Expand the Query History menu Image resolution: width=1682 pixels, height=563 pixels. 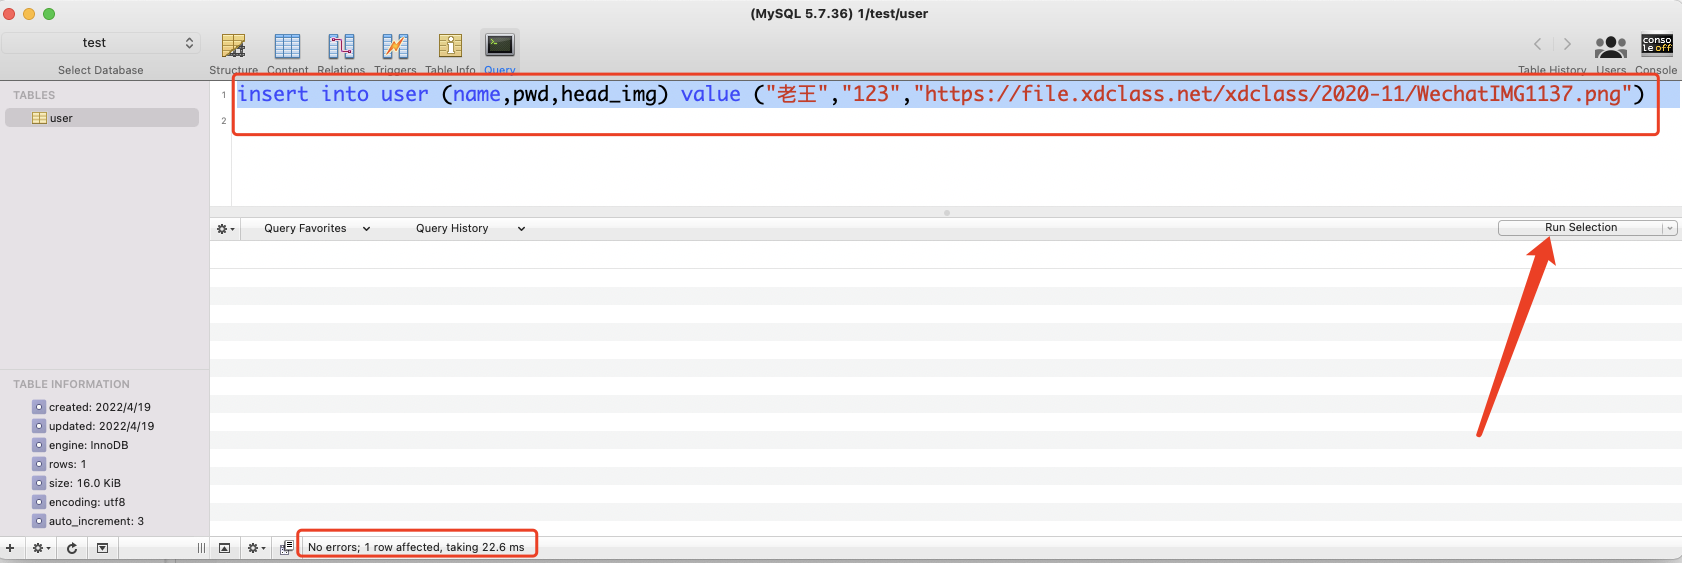click(x=471, y=229)
